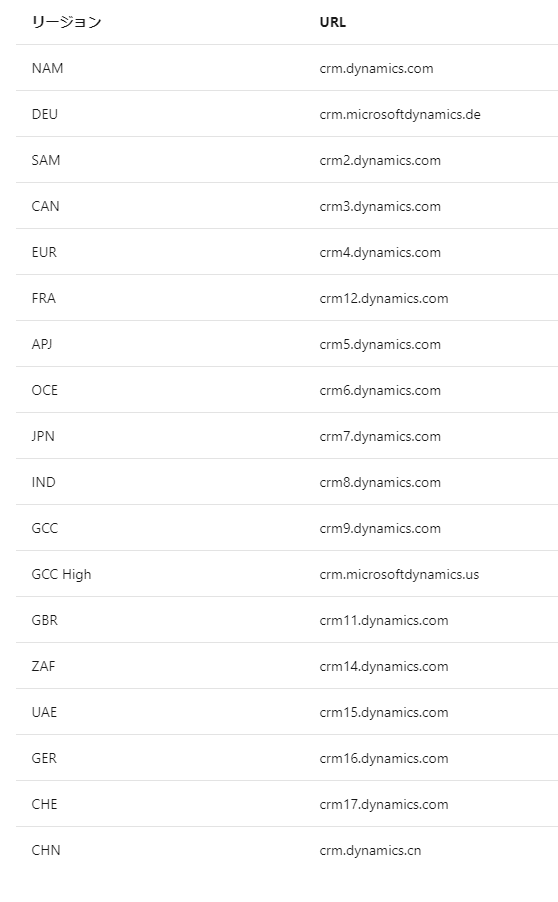Click crm.microsoftdynamics.us for GCC High

[x=399, y=575]
